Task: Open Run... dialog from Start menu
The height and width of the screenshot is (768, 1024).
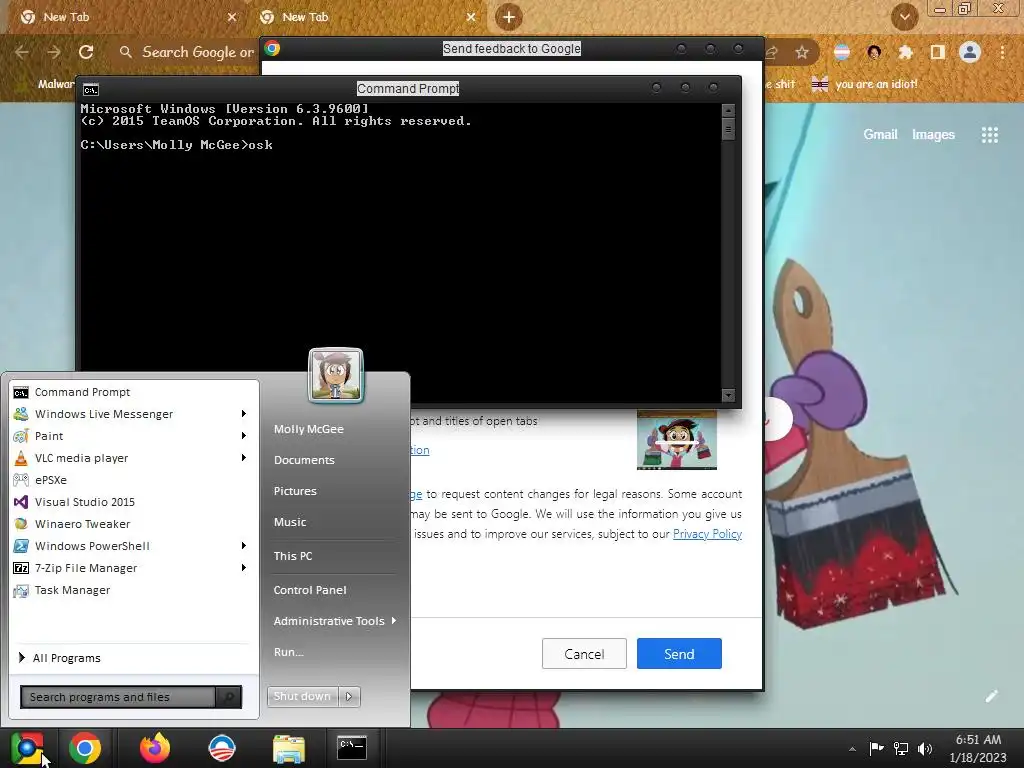Action: click(x=289, y=652)
